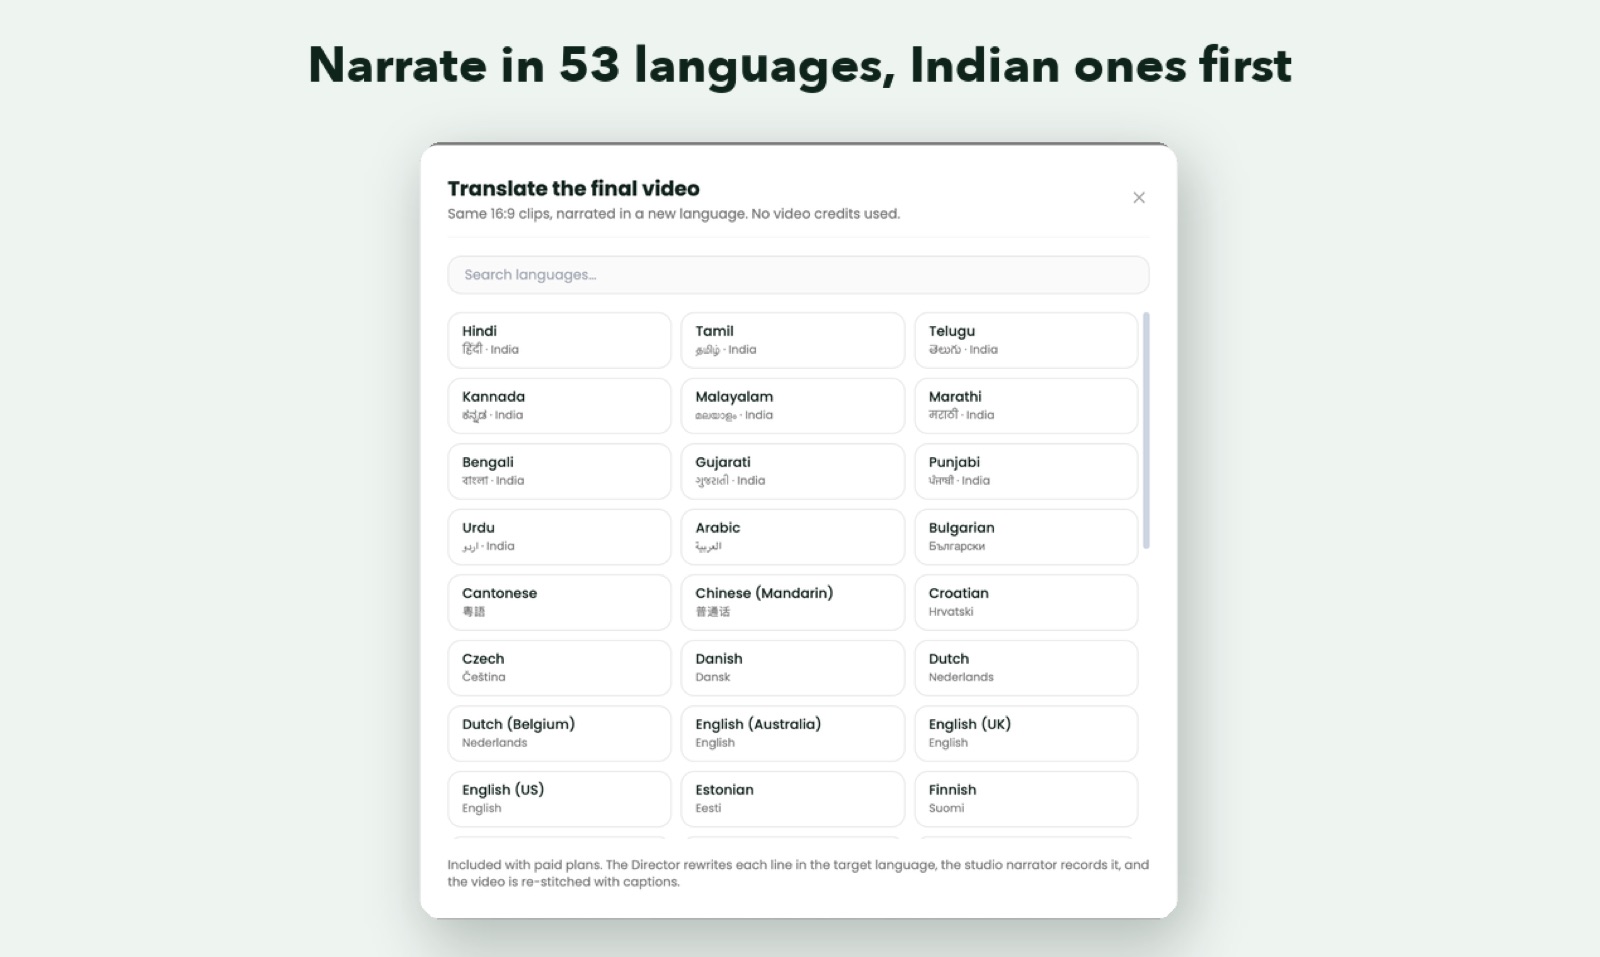This screenshot has width=1600, height=957.
Task: Choose Cantonese language option
Action: click(559, 602)
